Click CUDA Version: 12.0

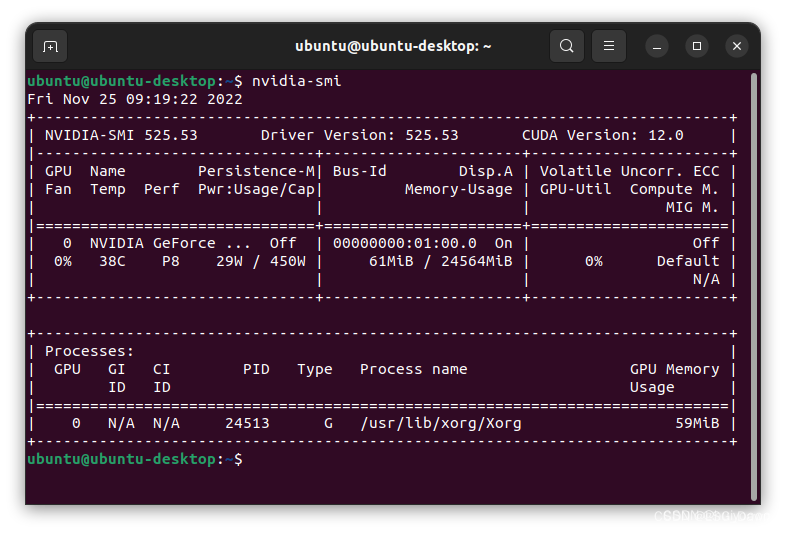point(603,135)
